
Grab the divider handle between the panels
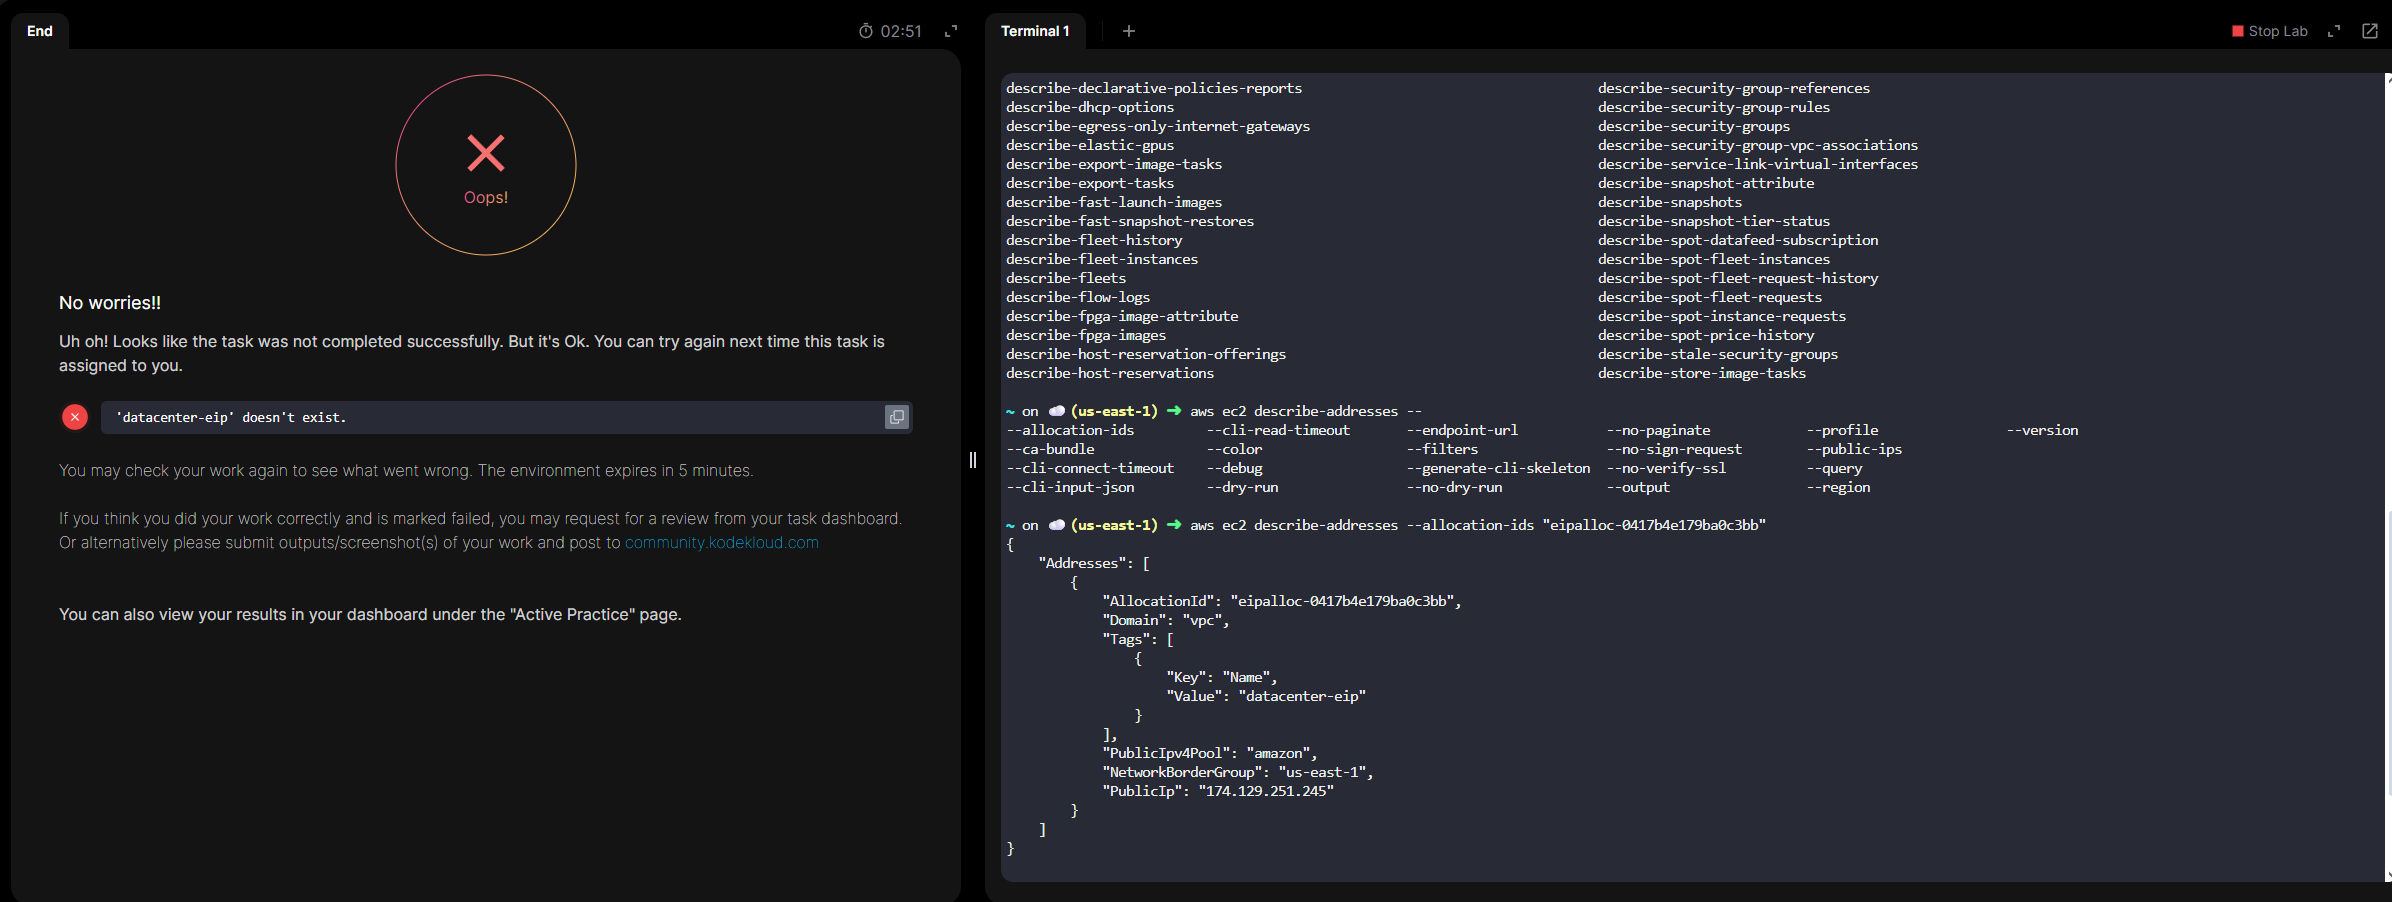pos(973,460)
